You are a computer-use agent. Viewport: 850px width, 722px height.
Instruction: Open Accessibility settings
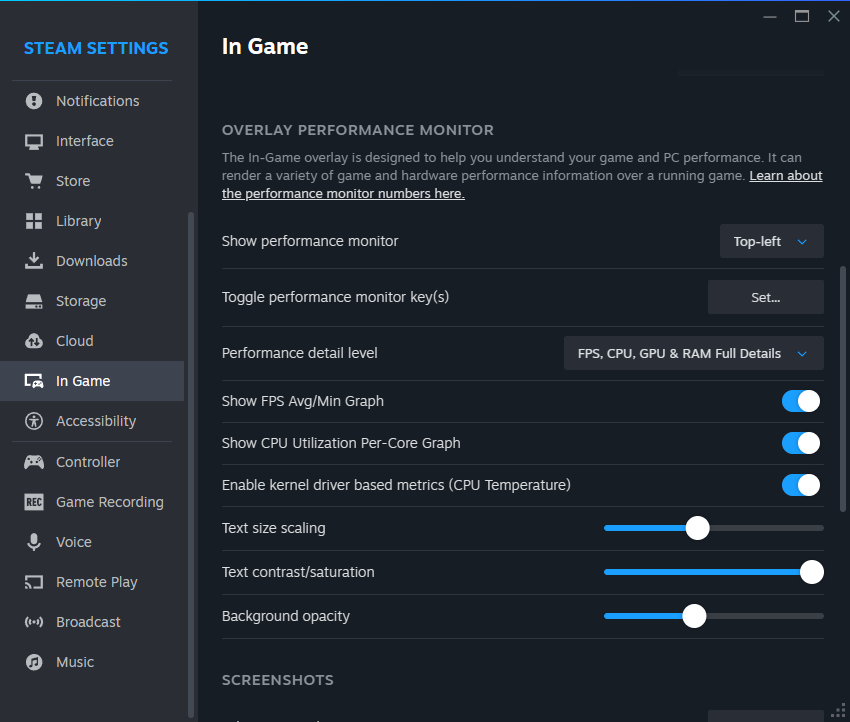(92, 421)
